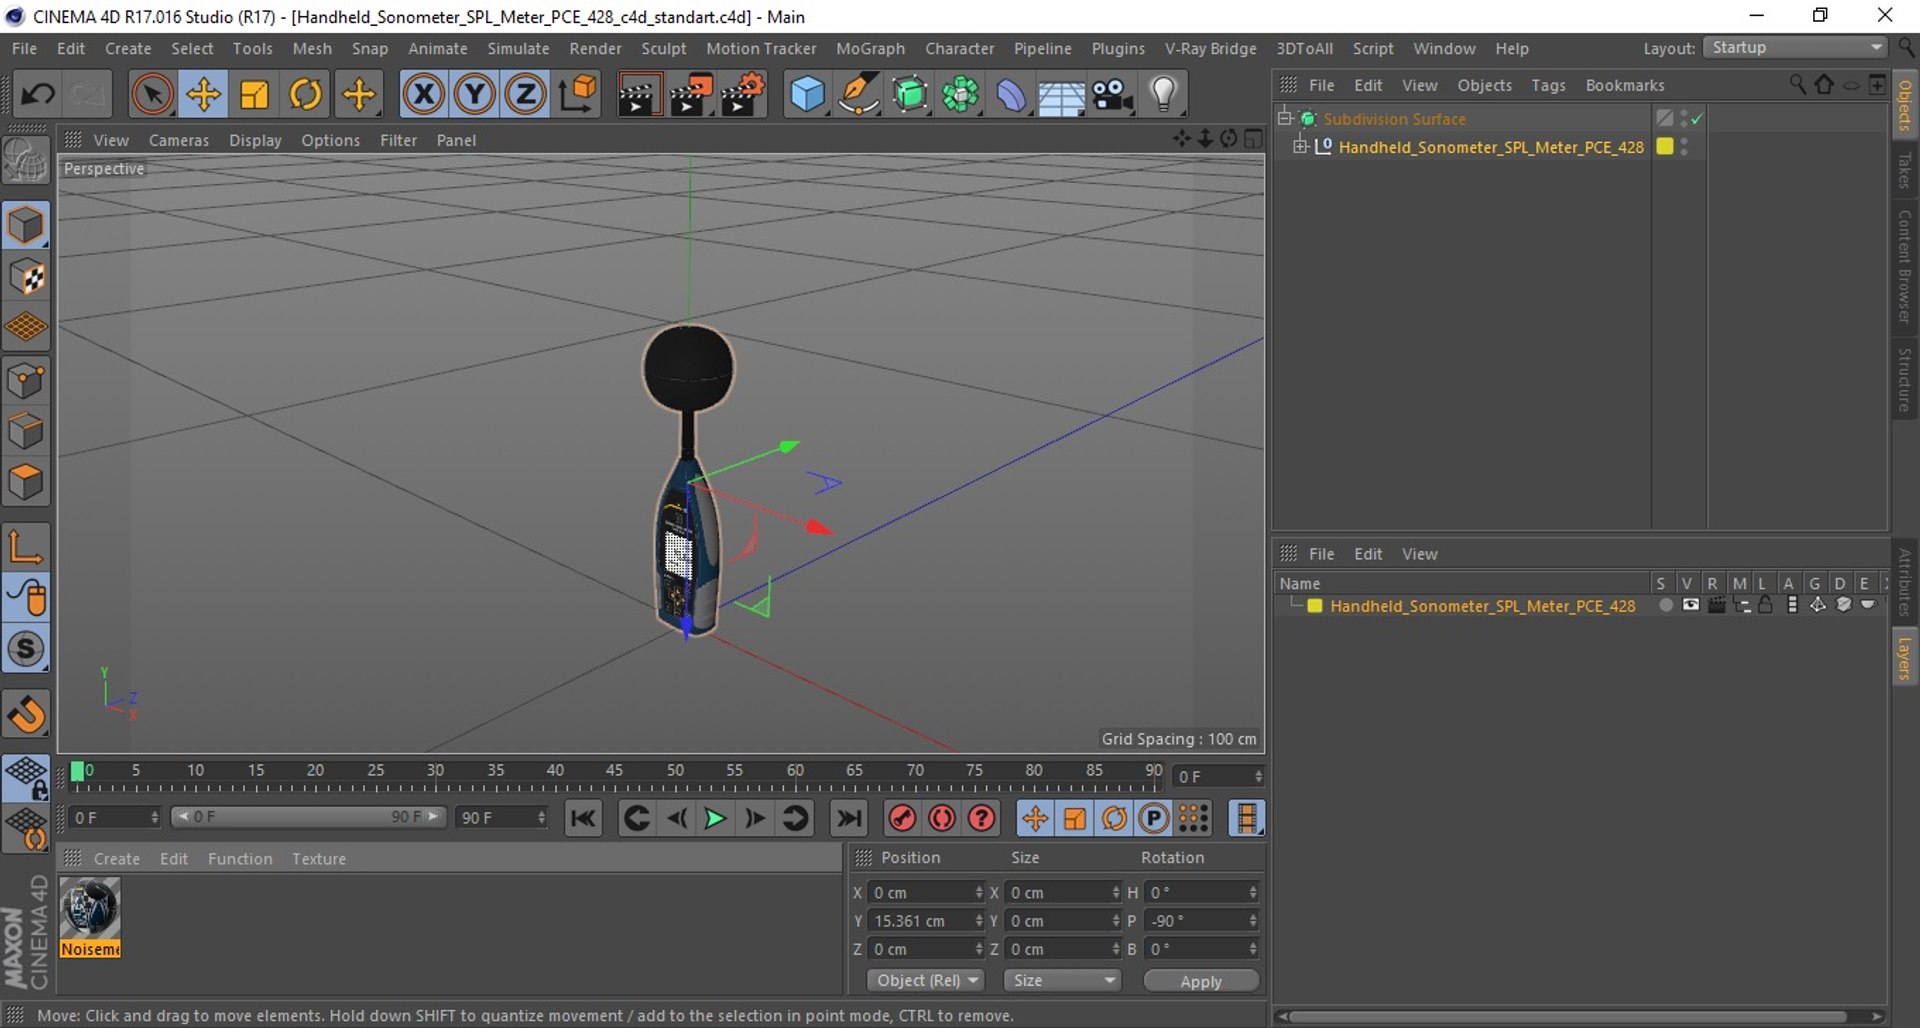This screenshot has height=1028, width=1920.
Task: Click the timeline preview range slider bar
Action: point(307,817)
